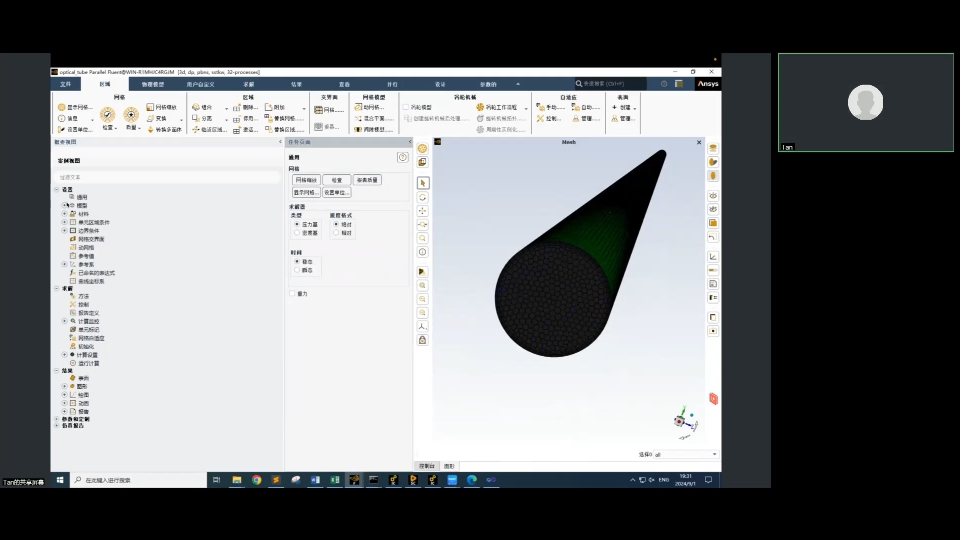Click the ribbon quick search field
Viewport: 960px width, 540px height.
pyautogui.click(x=609, y=84)
